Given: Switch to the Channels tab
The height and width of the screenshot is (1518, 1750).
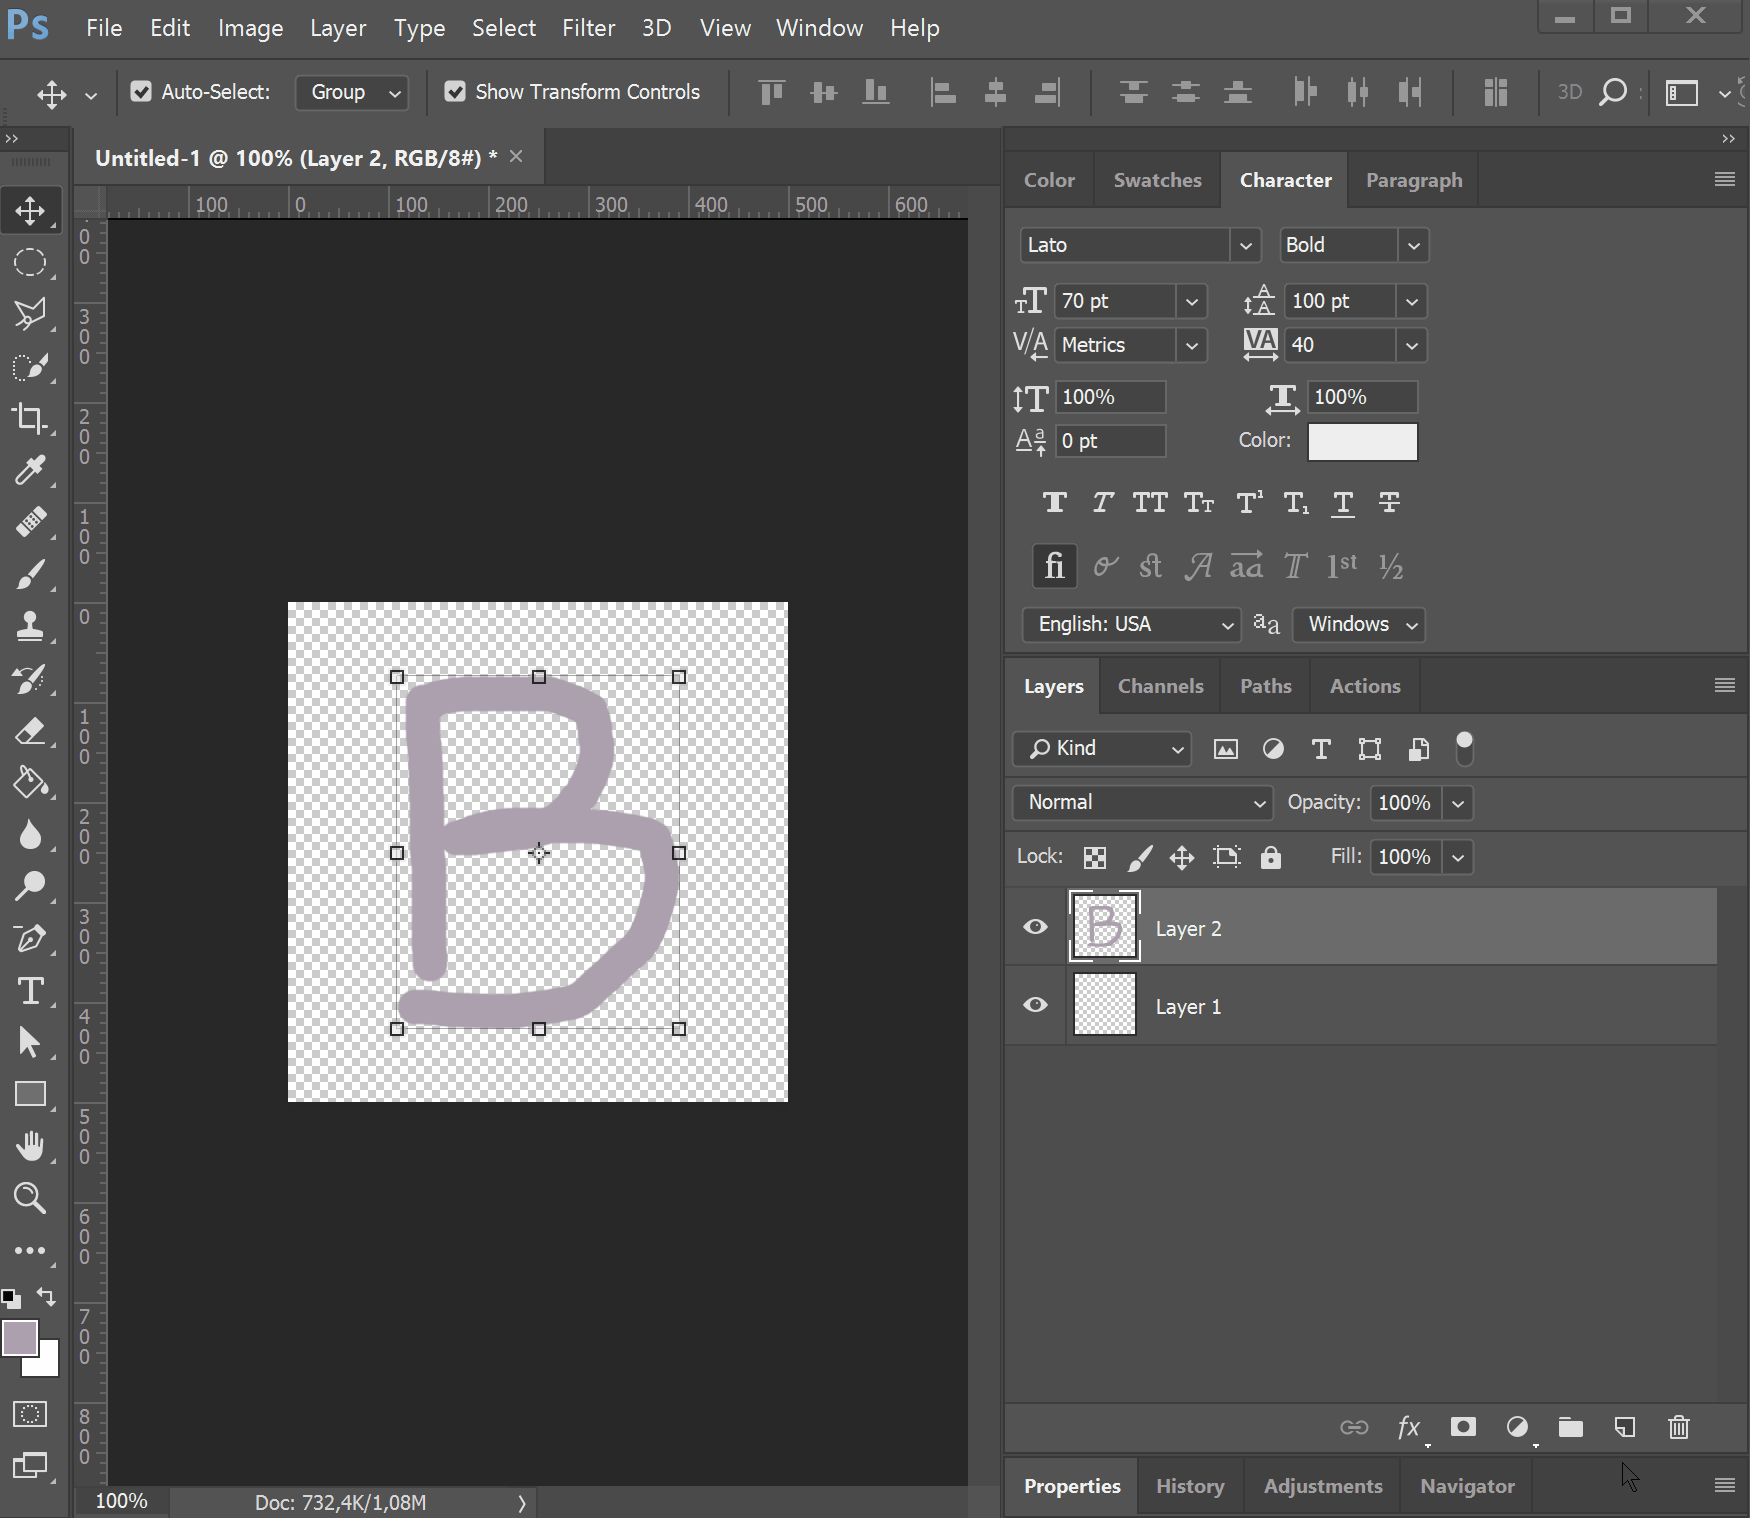Looking at the screenshot, I should click(1160, 686).
